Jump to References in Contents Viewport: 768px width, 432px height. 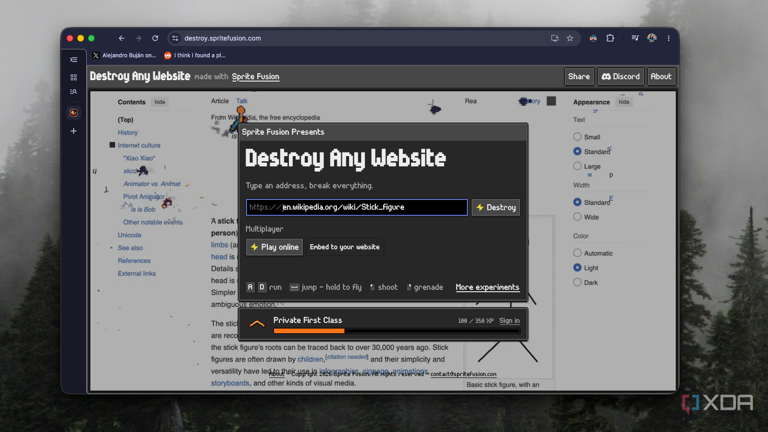click(x=134, y=261)
